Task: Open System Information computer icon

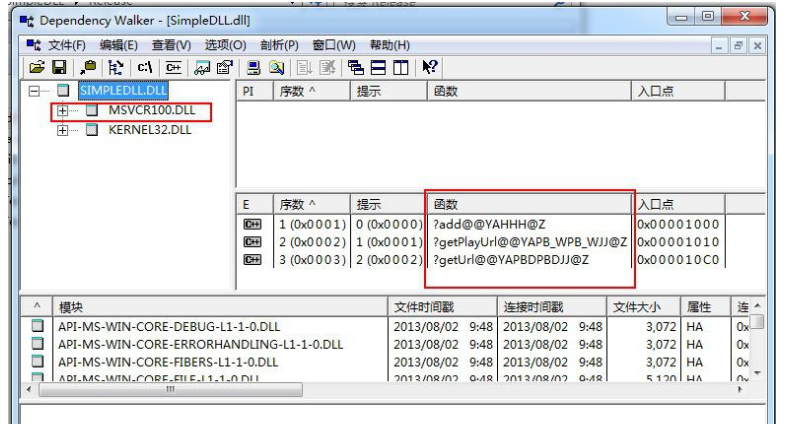Action: point(254,67)
